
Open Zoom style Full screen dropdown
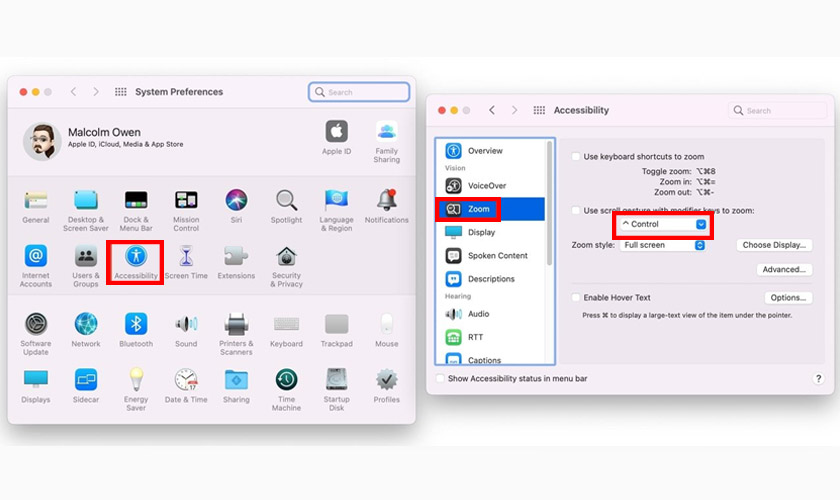point(662,245)
